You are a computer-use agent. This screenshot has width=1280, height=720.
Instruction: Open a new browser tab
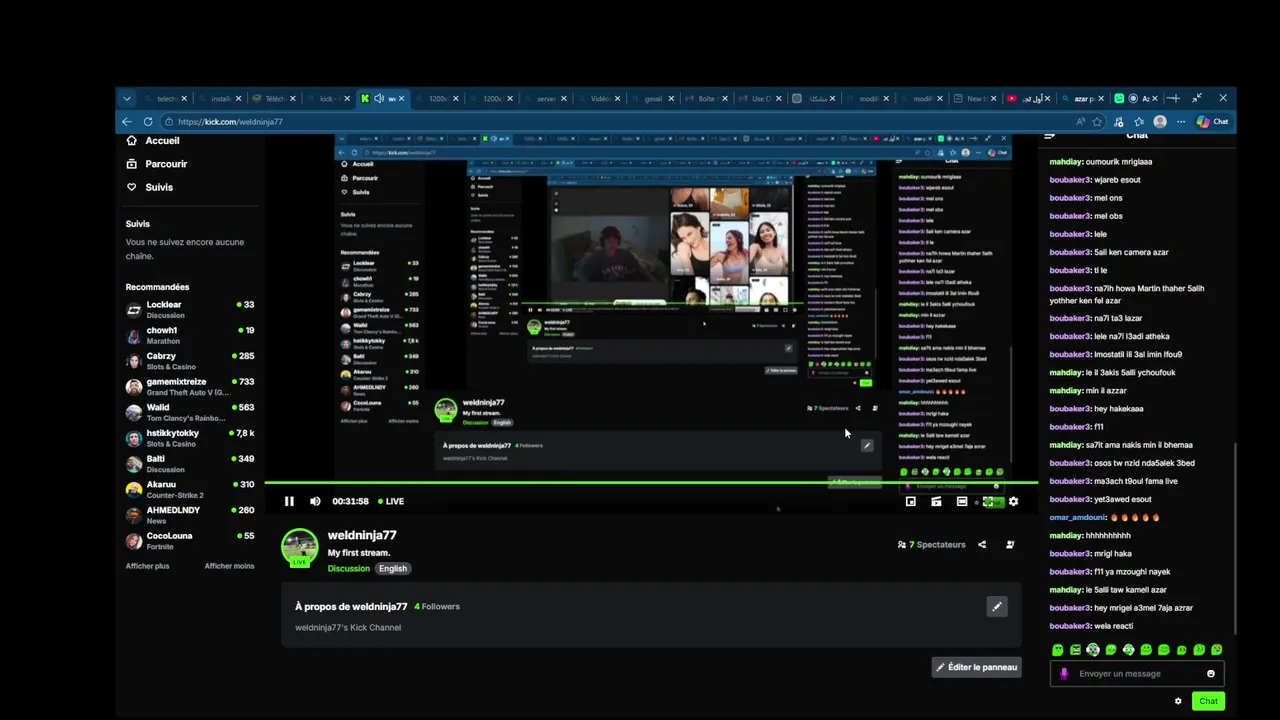click(1174, 99)
